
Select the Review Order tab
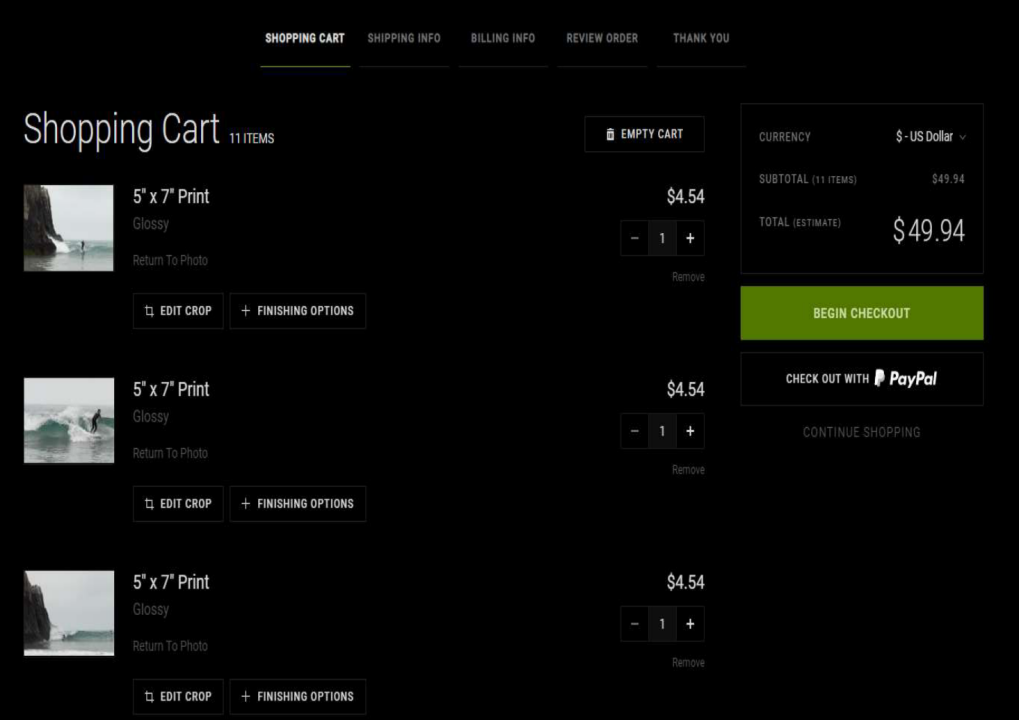tap(602, 38)
